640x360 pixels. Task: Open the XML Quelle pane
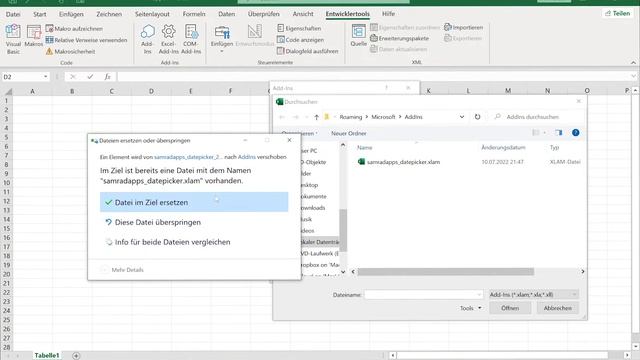click(x=358, y=36)
